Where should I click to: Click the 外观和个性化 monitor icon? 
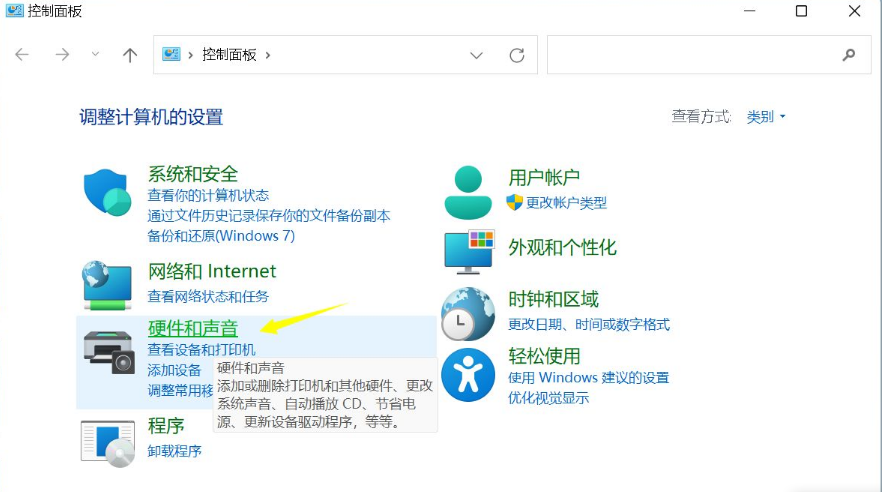(x=468, y=250)
